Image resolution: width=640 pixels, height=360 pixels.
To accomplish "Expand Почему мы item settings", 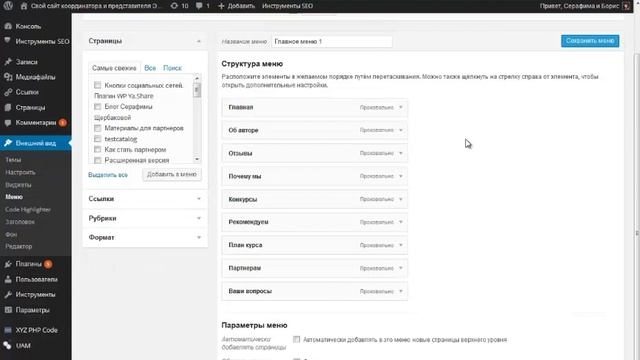I will [401, 176].
